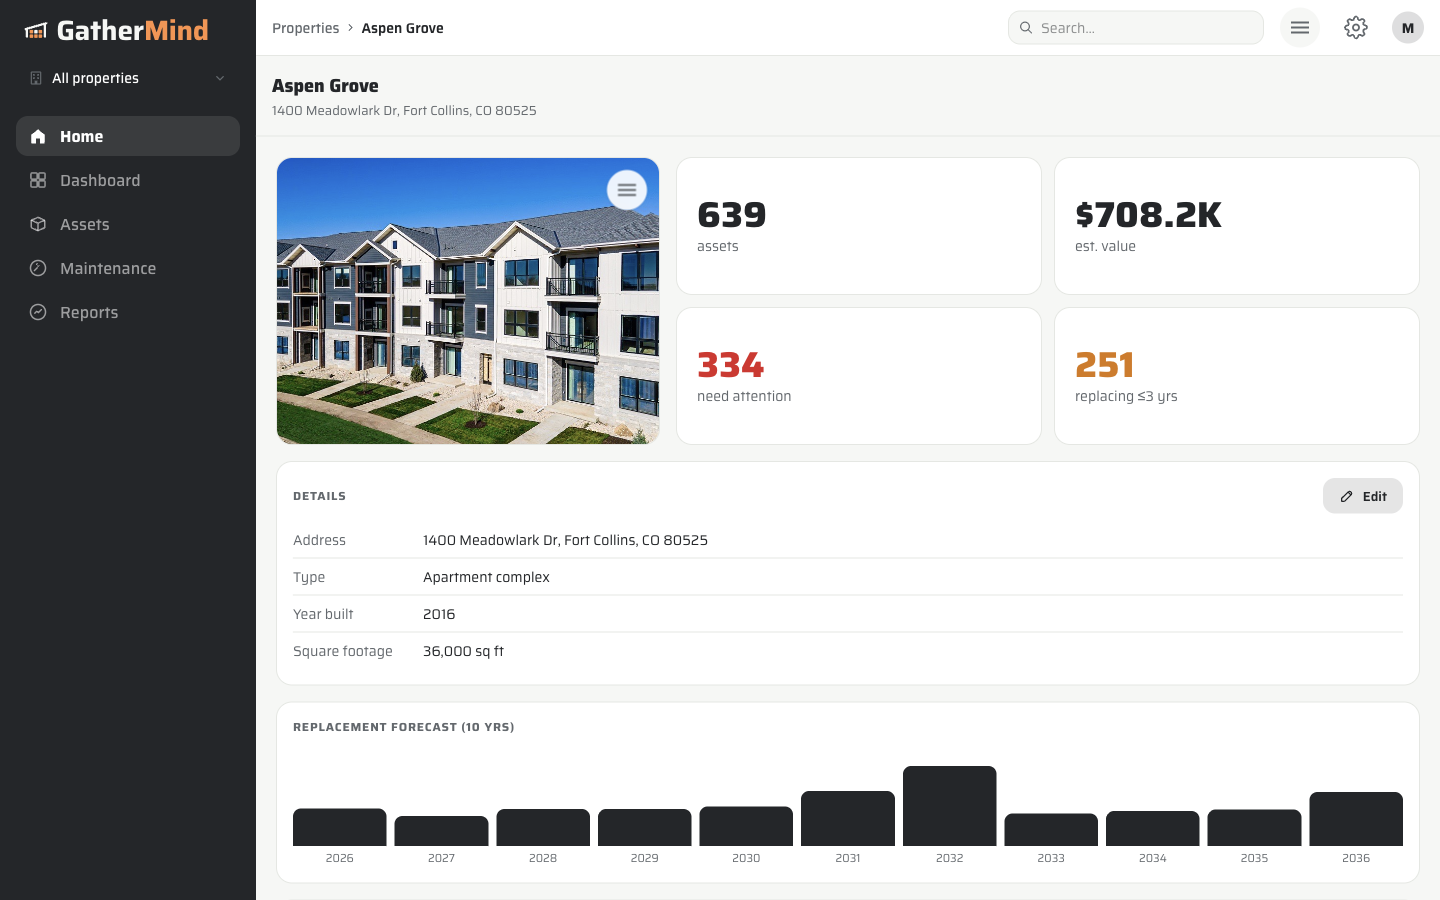Click the GatherMind logo icon
Viewport: 1440px width, 900px height.
coord(36,30)
